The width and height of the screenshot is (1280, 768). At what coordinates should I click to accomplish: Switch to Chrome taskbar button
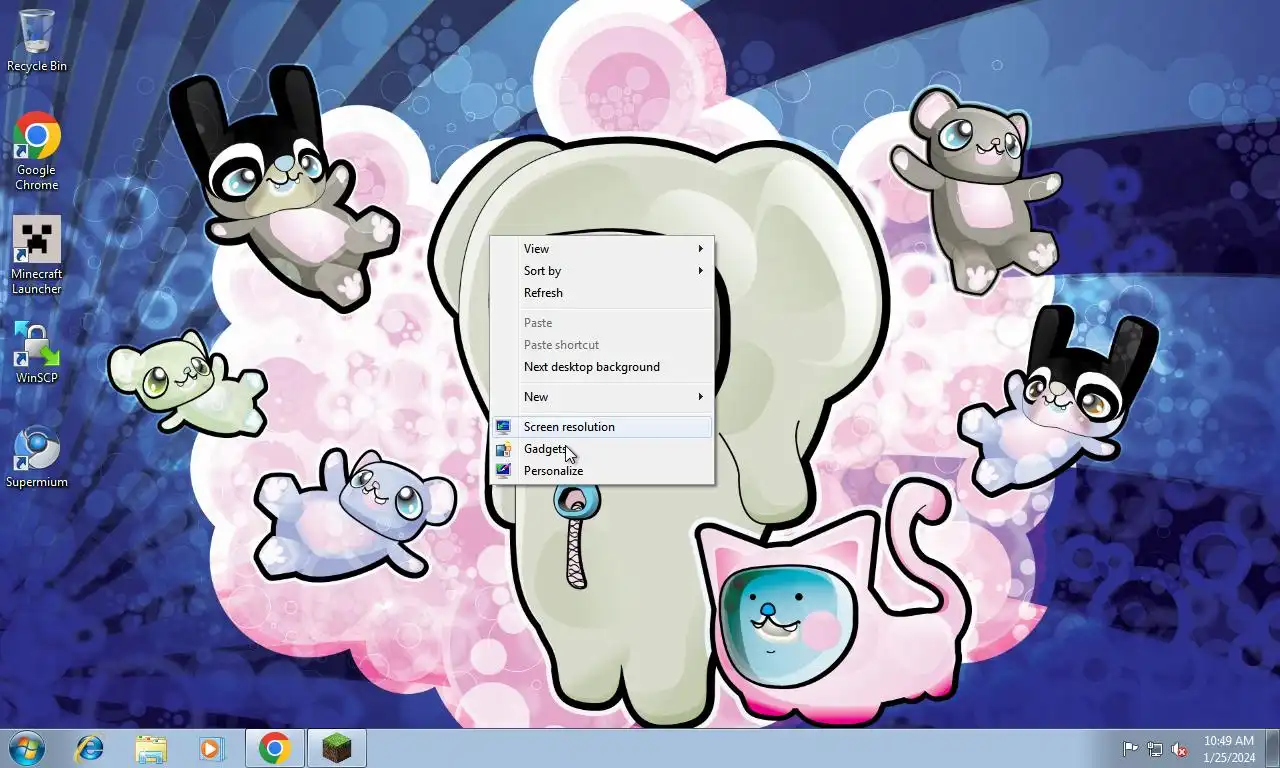[x=275, y=748]
